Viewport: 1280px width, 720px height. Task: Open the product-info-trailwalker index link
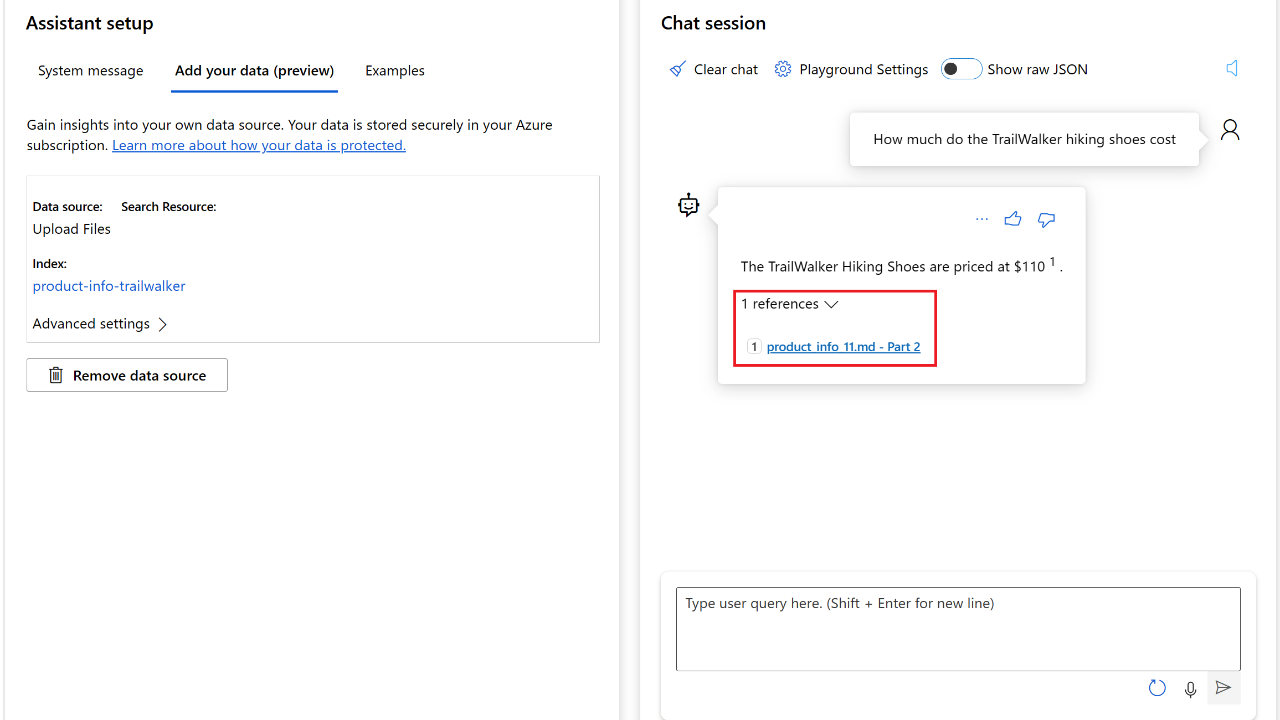point(109,286)
